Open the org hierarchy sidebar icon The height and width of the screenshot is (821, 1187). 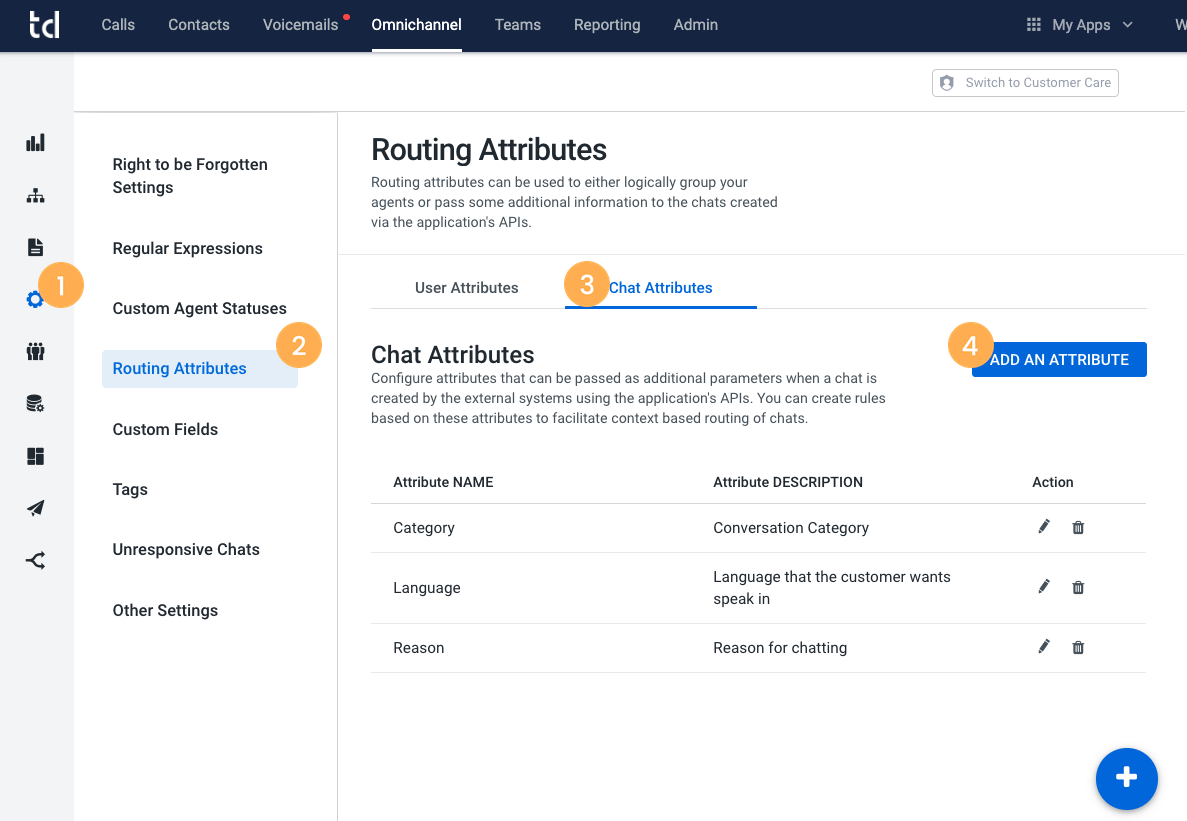(36, 195)
